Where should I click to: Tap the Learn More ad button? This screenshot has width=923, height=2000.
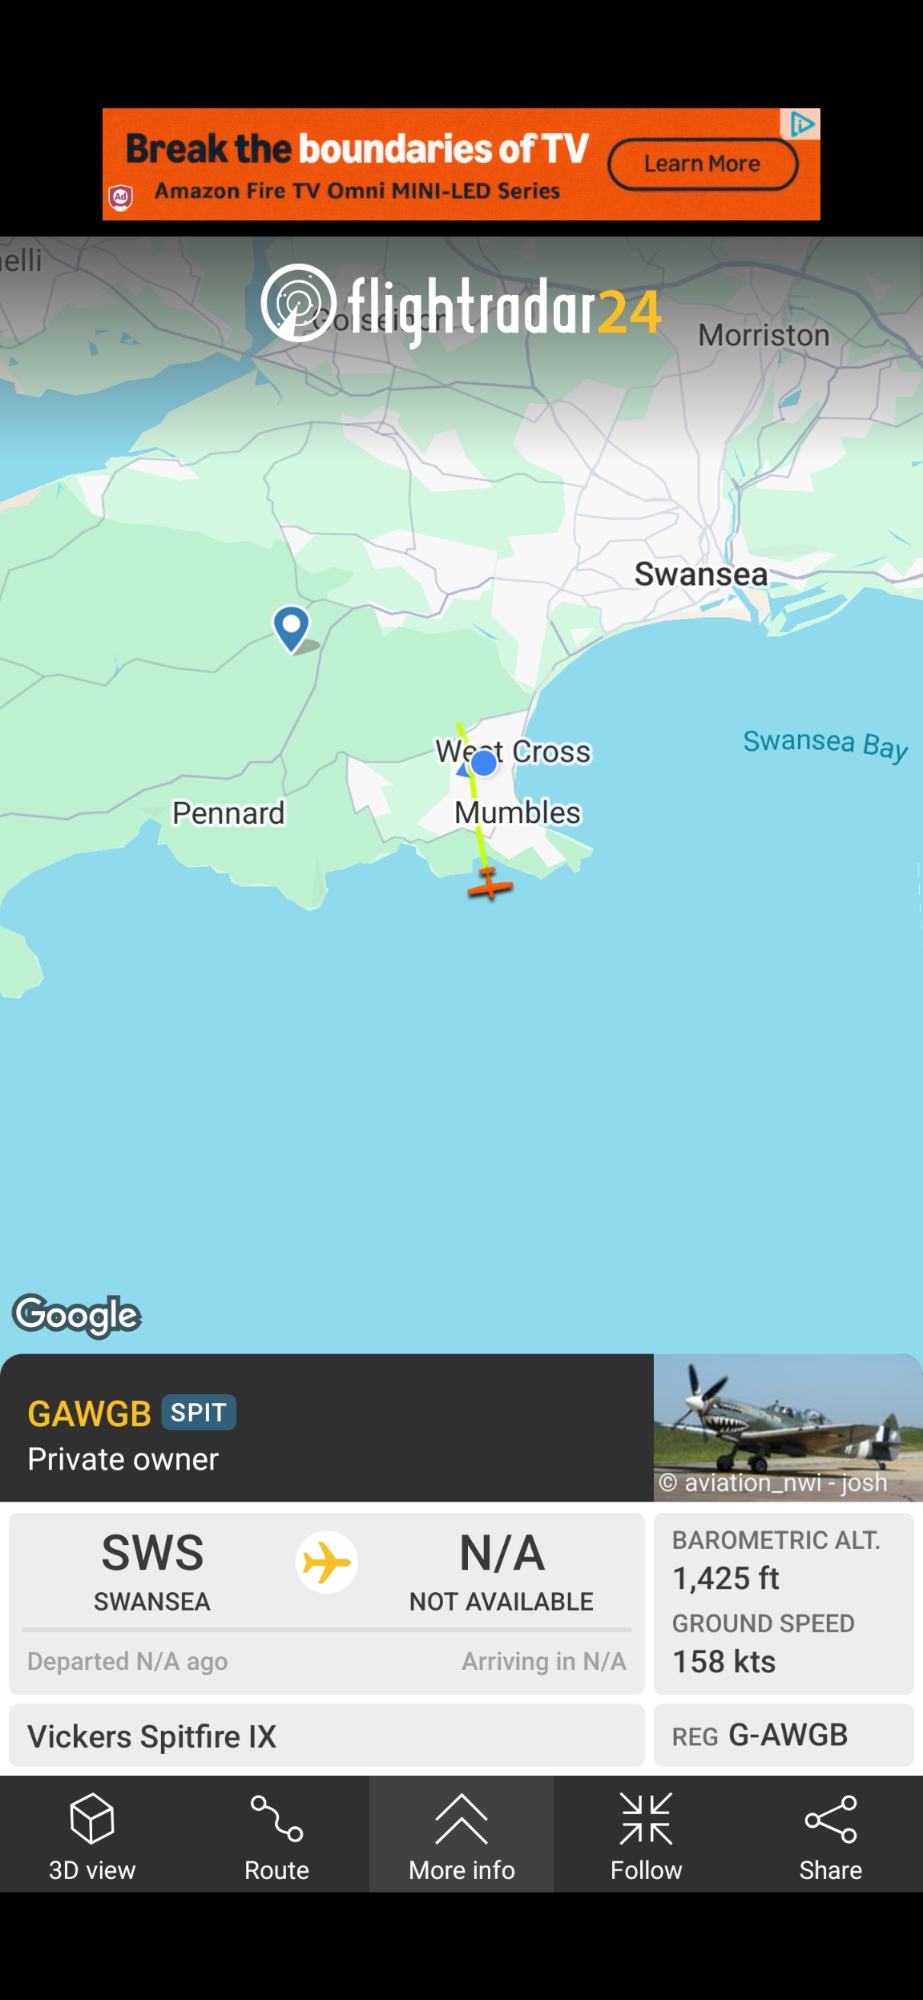point(702,164)
